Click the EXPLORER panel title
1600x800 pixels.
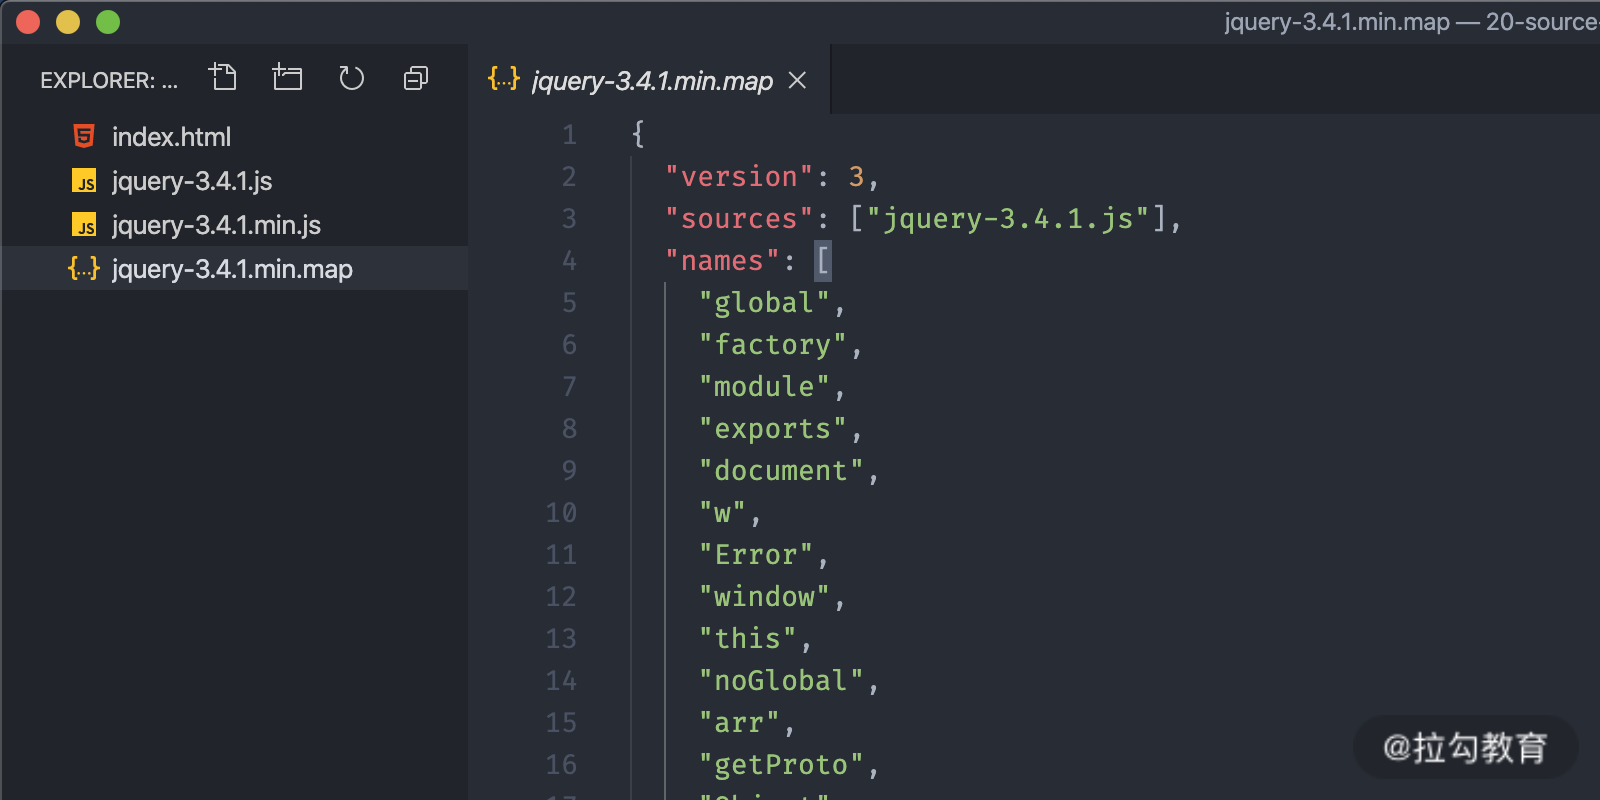[x=109, y=80]
